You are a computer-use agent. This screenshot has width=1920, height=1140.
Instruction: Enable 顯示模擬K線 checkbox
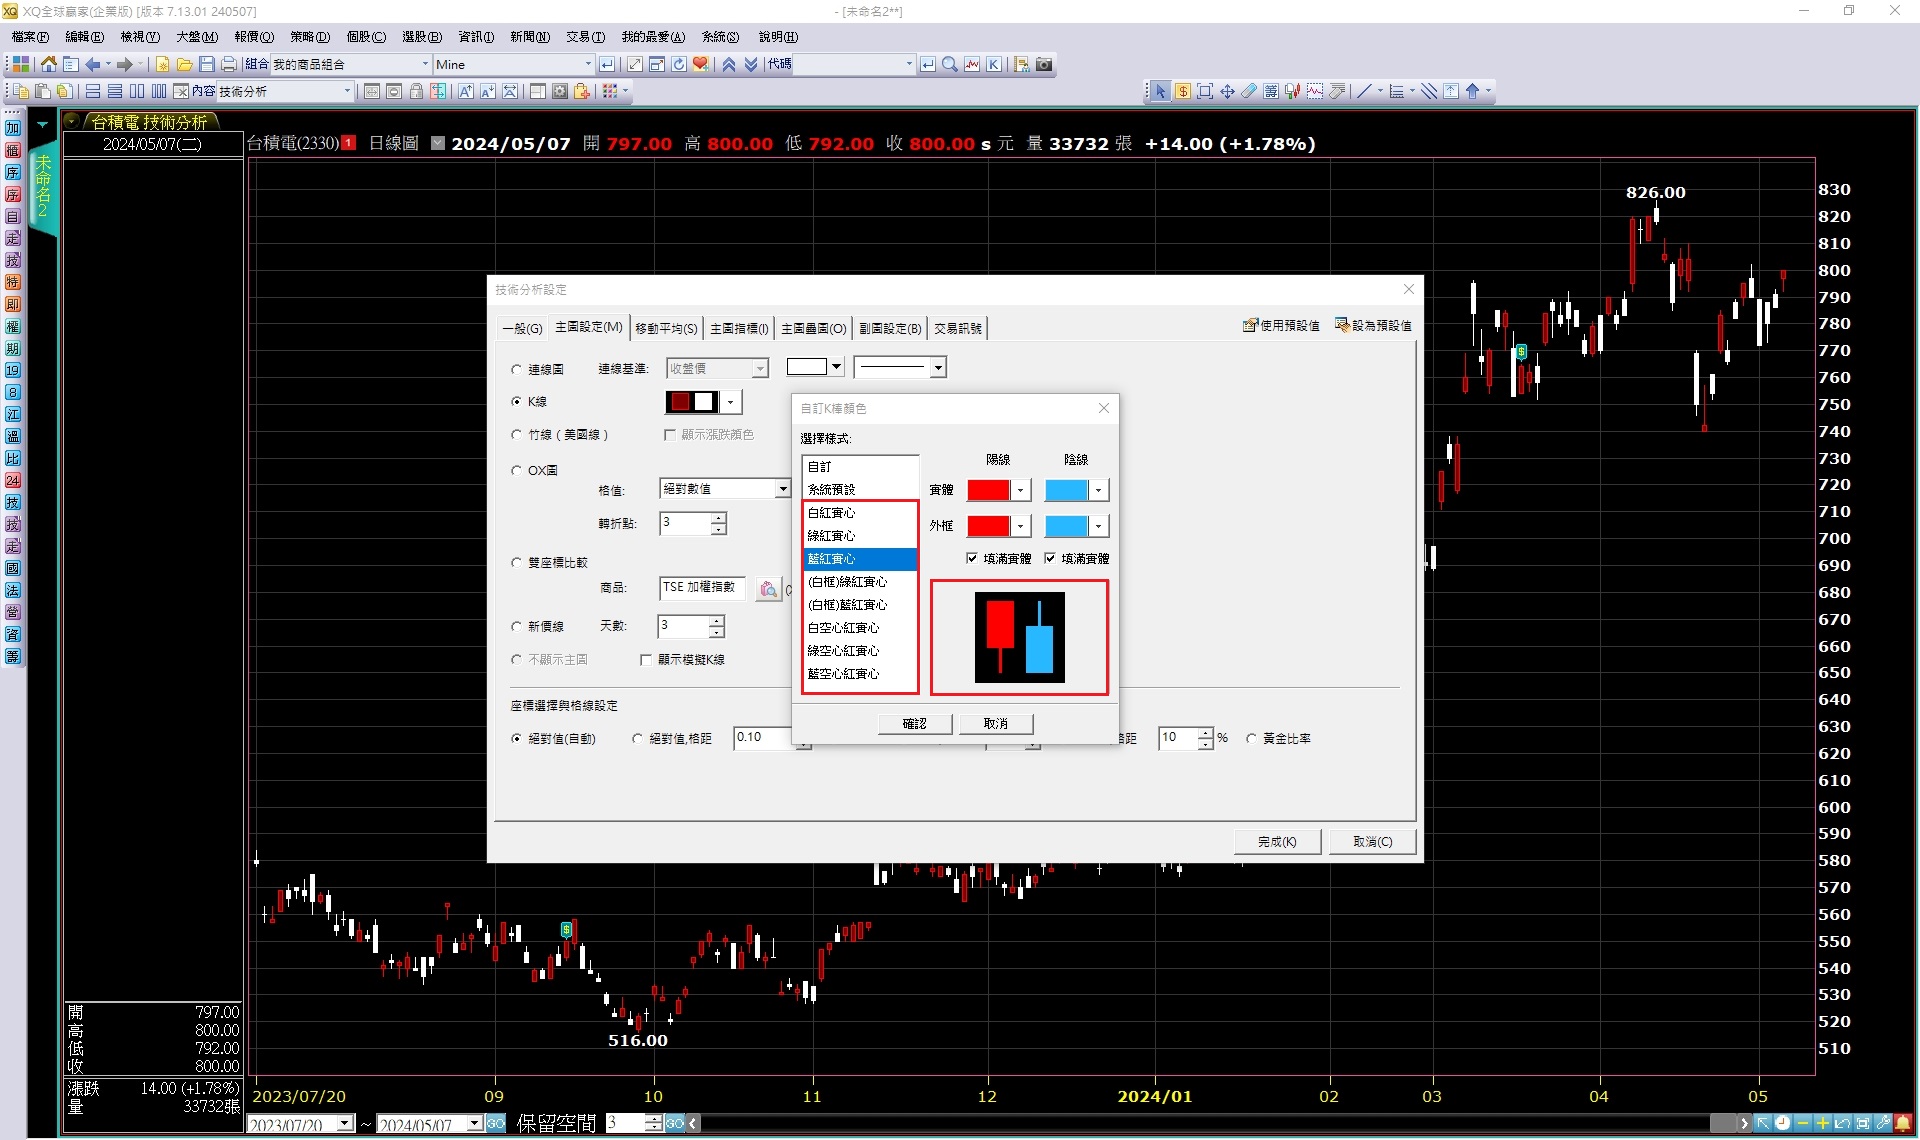[x=646, y=660]
